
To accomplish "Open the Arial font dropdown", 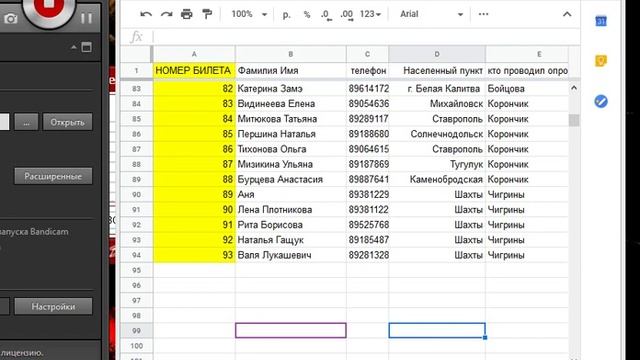I will (x=431, y=14).
